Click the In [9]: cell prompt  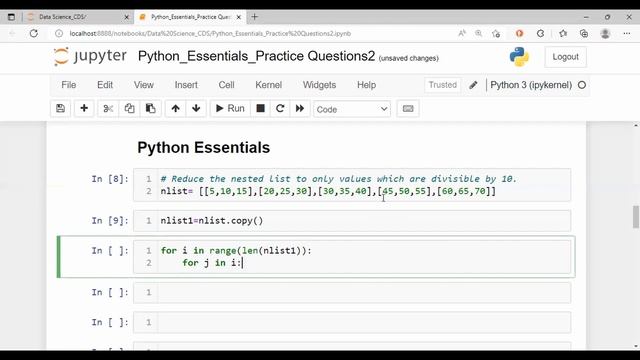(x=110, y=221)
